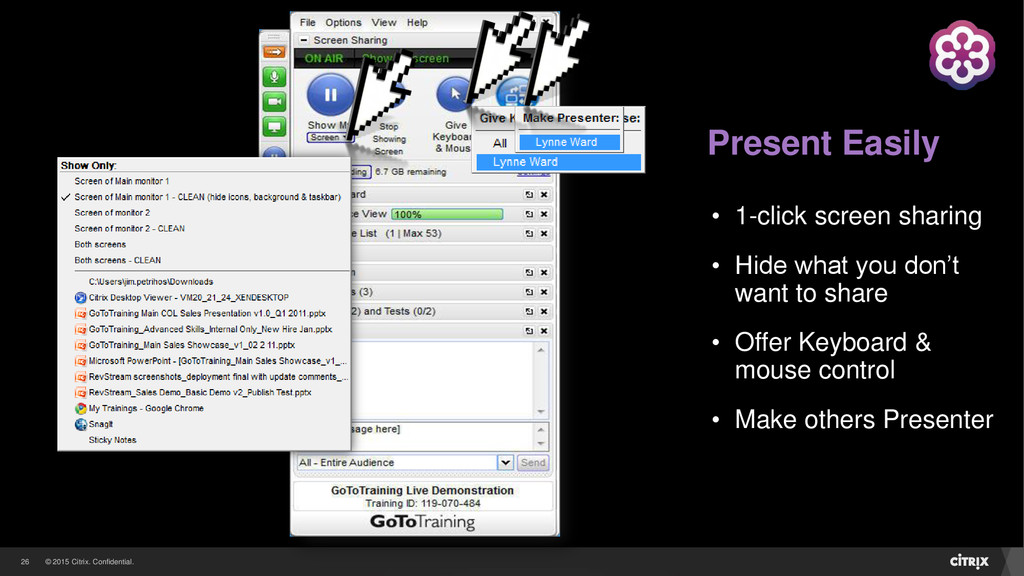Click the Microsoft PowerPoint entry icon
Viewport: 1024px width, 576px height.
click(80, 360)
